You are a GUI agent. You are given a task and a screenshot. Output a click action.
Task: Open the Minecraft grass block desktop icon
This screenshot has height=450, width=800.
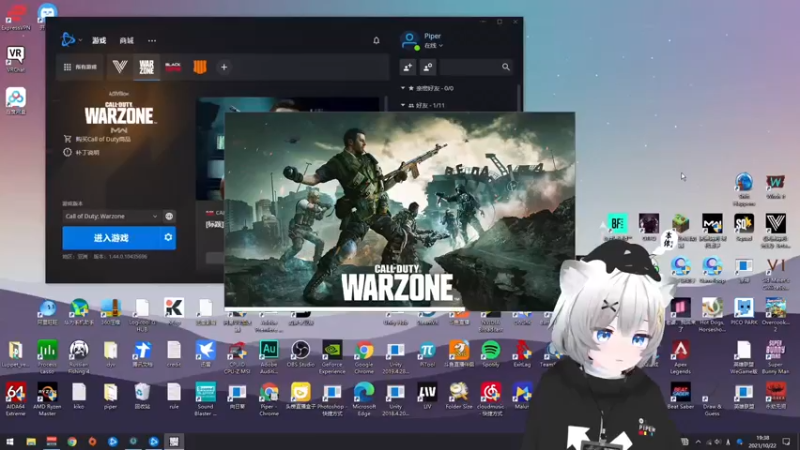point(680,223)
